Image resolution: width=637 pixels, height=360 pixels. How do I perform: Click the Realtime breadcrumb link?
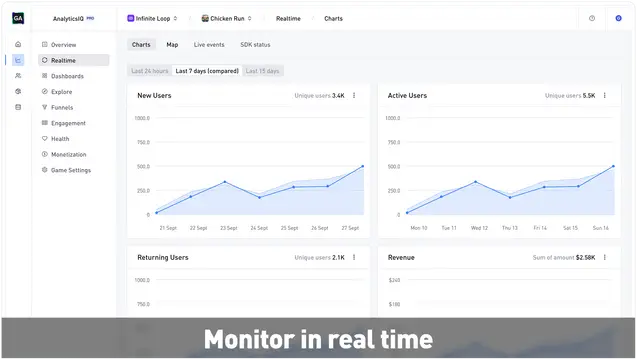(288, 19)
